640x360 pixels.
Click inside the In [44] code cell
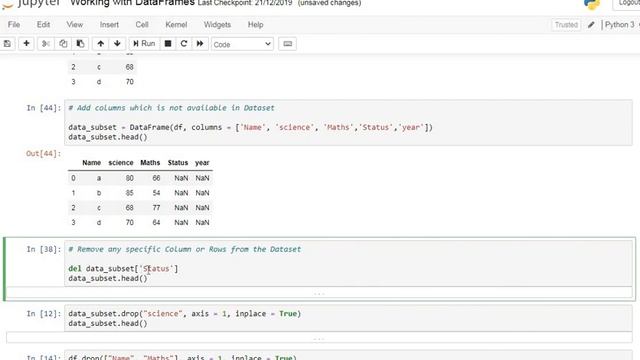pyautogui.click(x=348, y=122)
